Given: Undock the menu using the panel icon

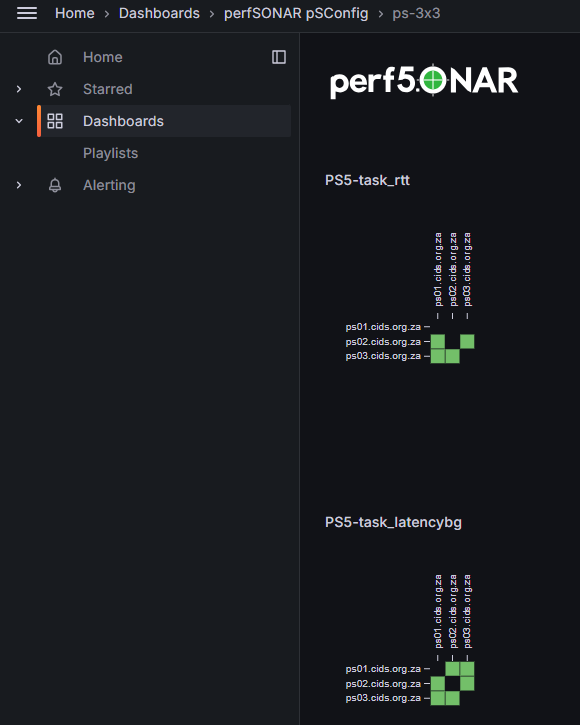Looking at the screenshot, I should [279, 57].
